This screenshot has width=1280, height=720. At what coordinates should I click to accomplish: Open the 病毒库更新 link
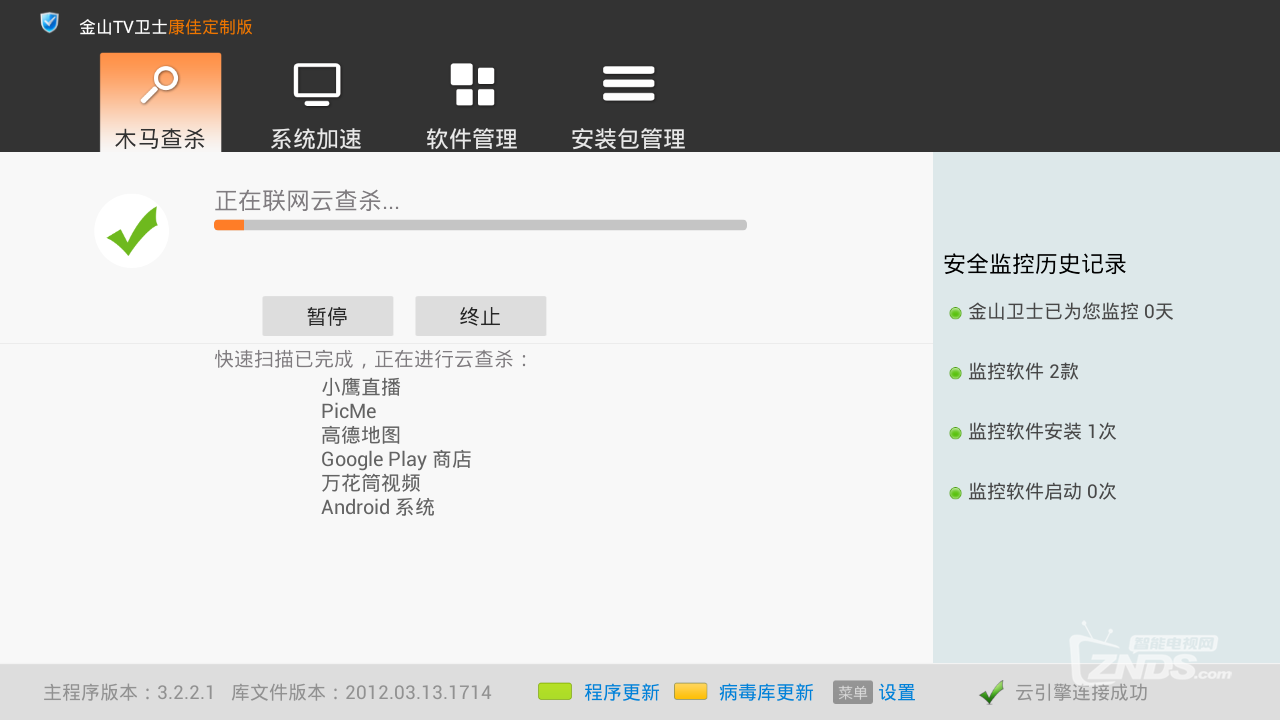766,692
